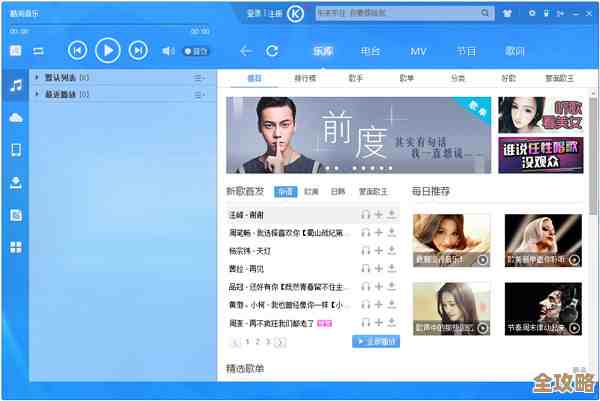The width and height of the screenshot is (600, 401).
Task: Toggle the pill switch beside the volume icon
Action: coord(196,51)
